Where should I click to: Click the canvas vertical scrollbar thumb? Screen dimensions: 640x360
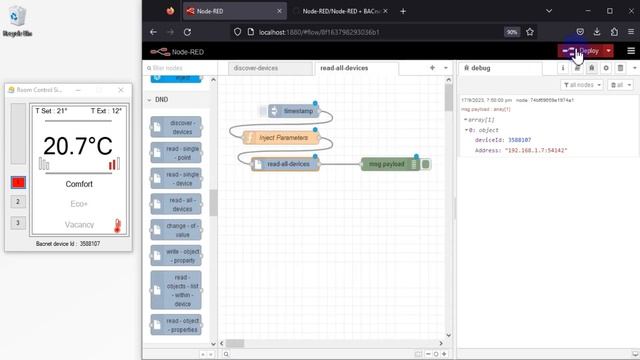pos(449,98)
